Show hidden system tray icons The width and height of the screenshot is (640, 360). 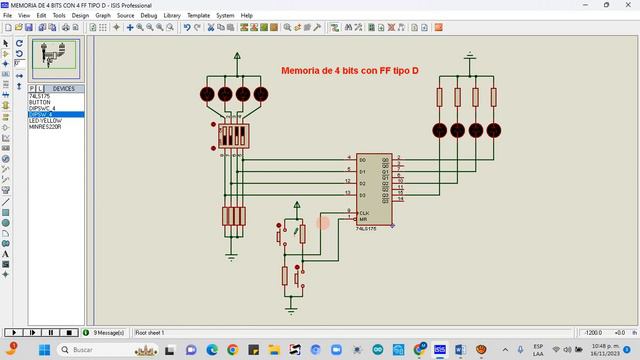pyautogui.click(x=505, y=350)
